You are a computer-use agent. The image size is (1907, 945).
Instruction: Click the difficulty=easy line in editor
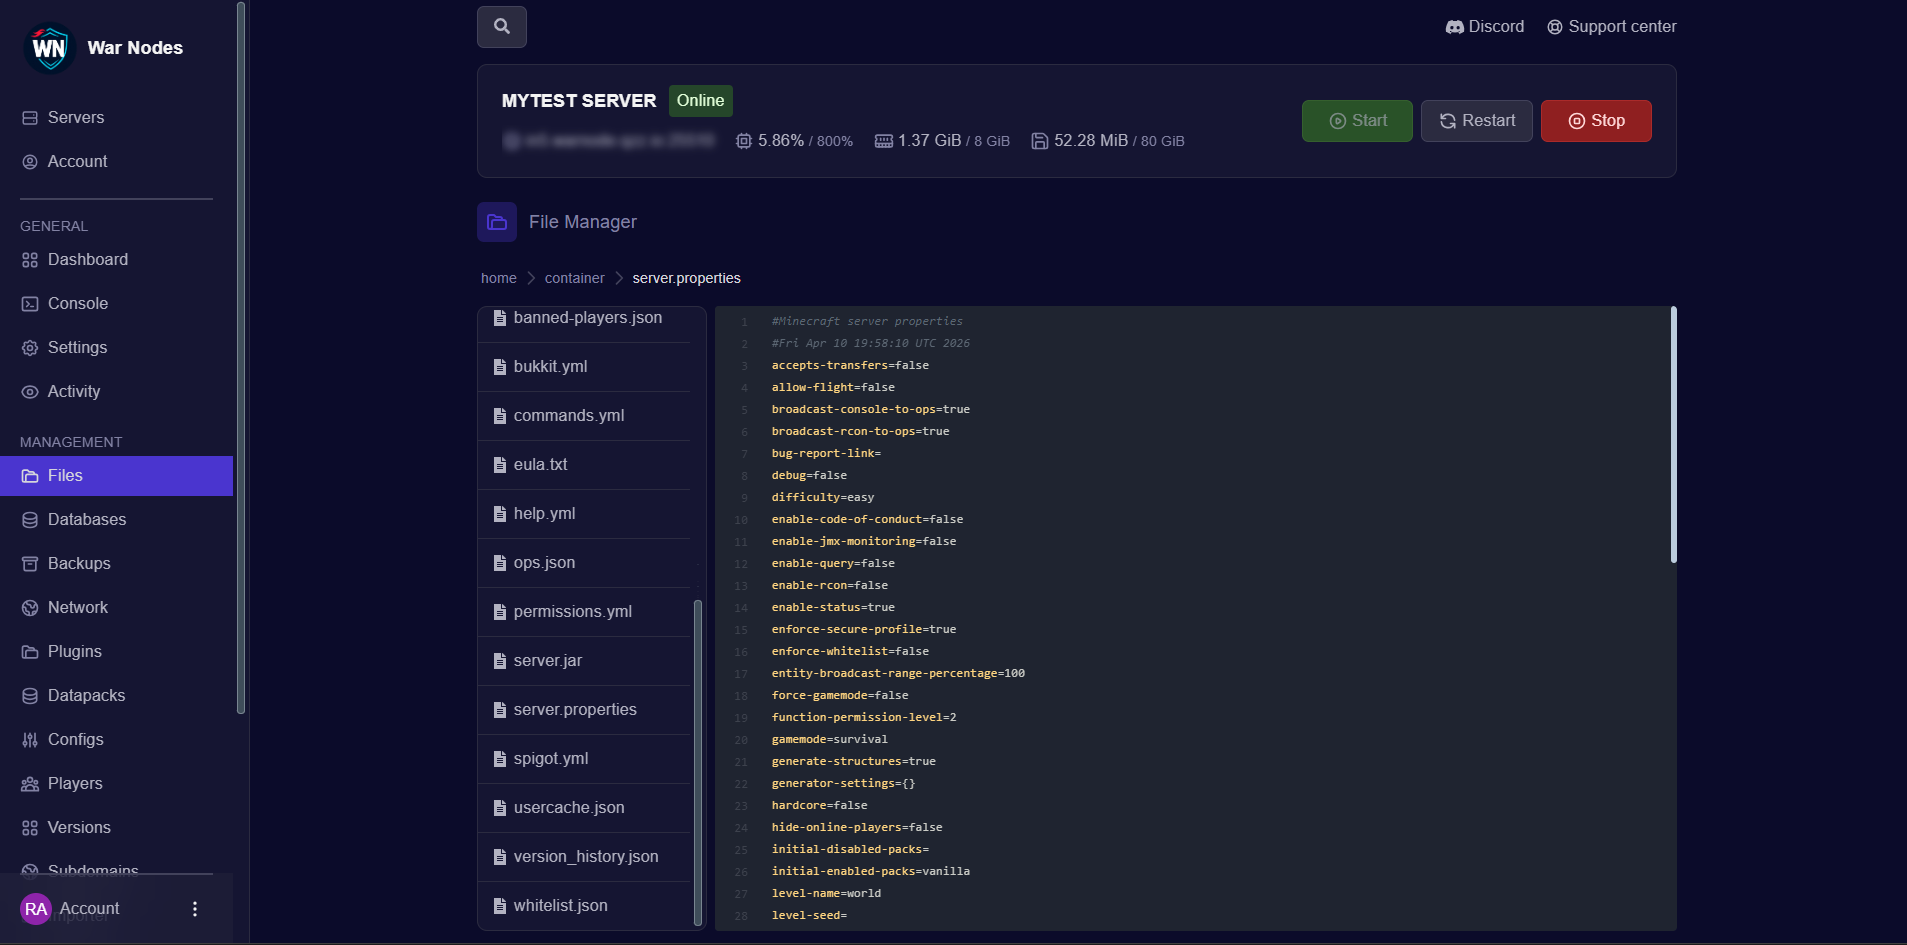[822, 498]
